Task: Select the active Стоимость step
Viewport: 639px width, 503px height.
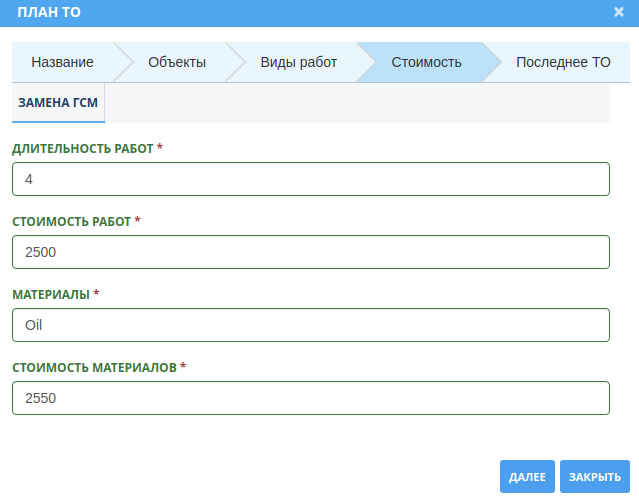Action: click(x=426, y=62)
